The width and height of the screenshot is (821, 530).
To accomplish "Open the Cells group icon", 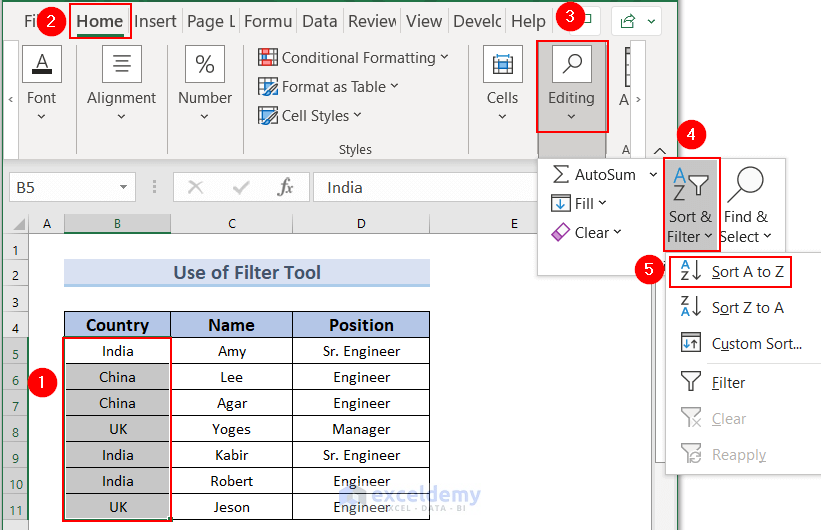I will [x=502, y=64].
